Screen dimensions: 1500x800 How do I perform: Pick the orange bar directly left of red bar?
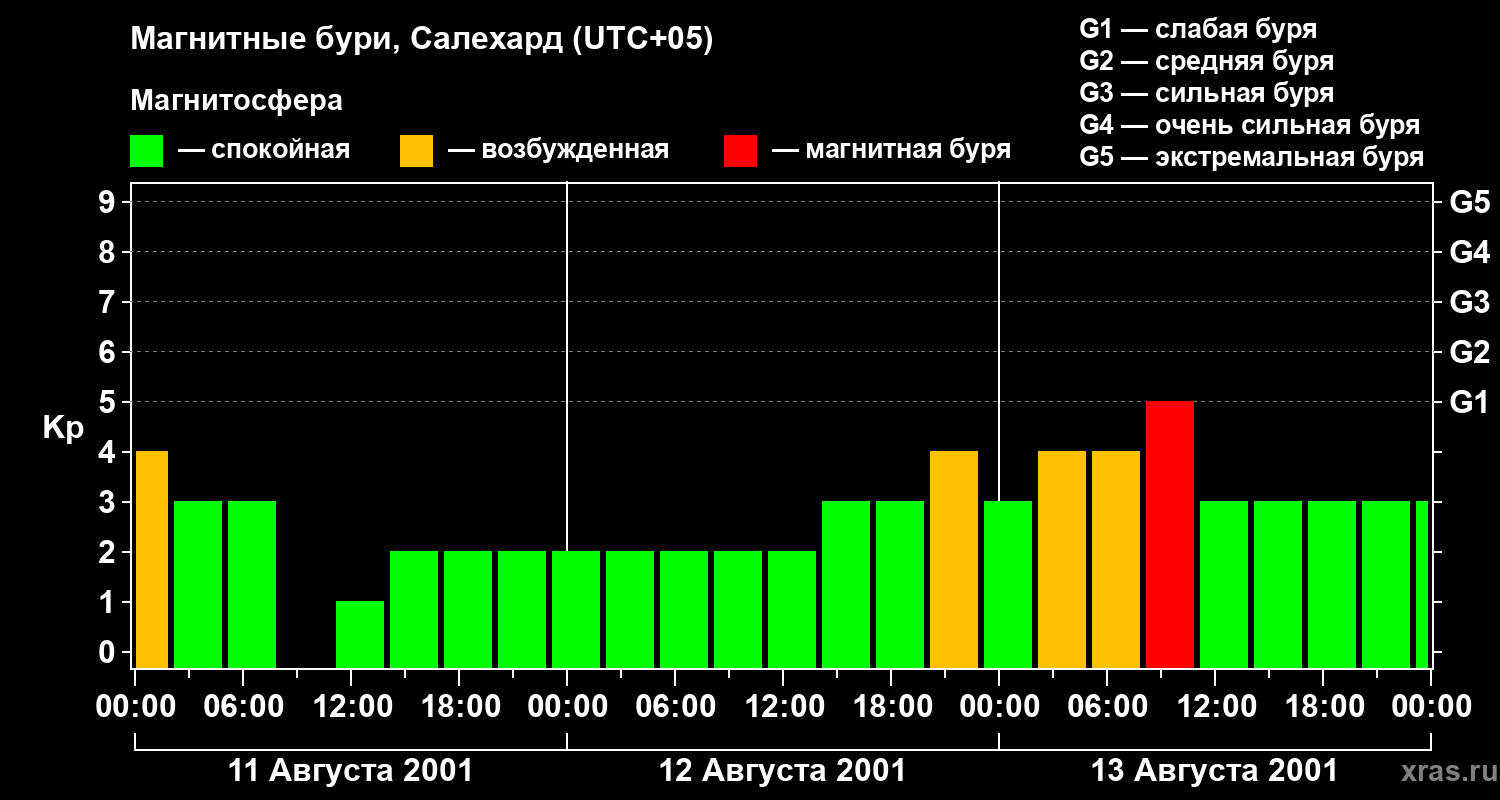(1116, 560)
